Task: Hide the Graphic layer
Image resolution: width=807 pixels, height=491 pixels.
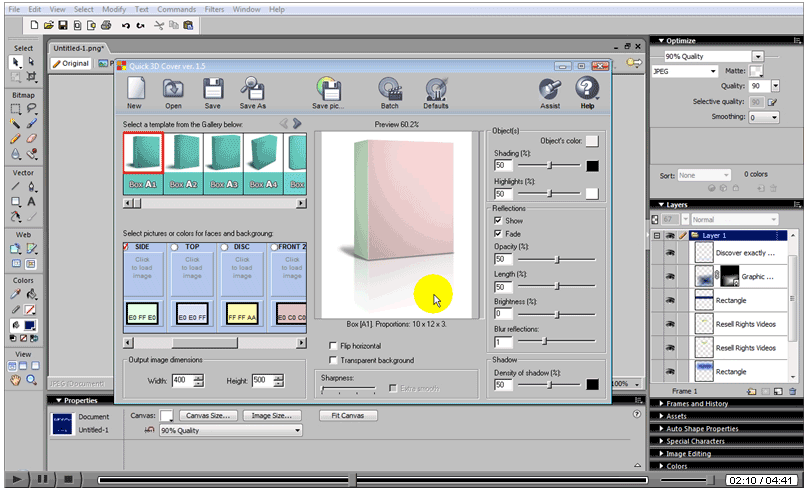Action: tap(670, 276)
